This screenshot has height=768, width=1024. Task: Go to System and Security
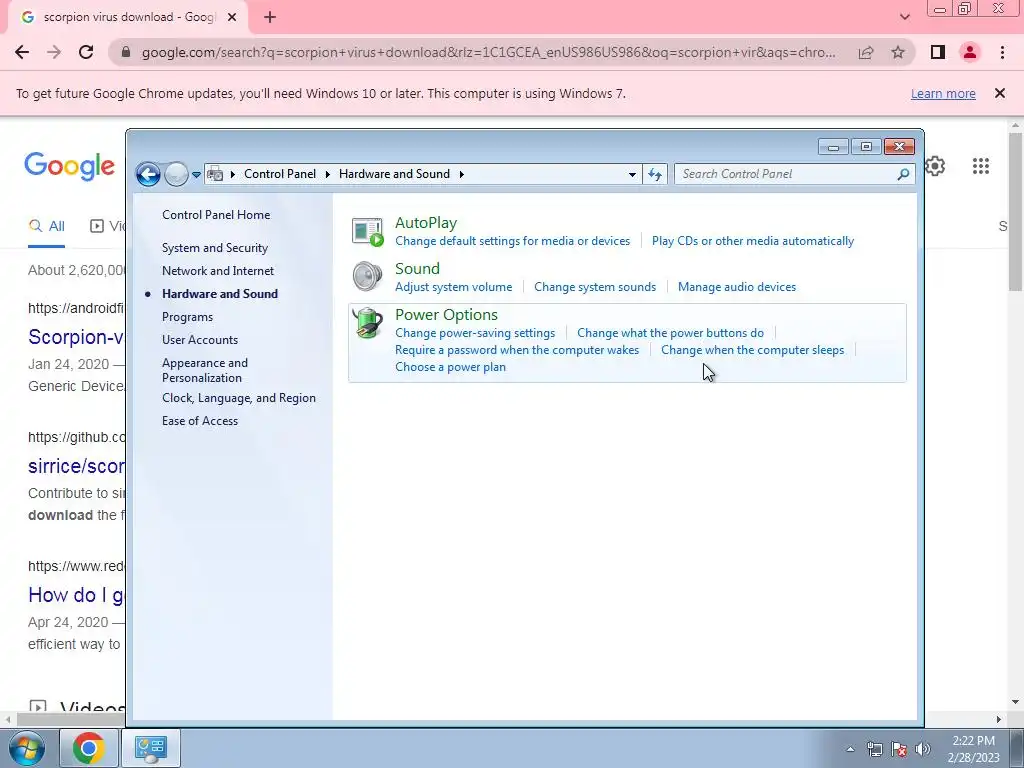pos(215,248)
